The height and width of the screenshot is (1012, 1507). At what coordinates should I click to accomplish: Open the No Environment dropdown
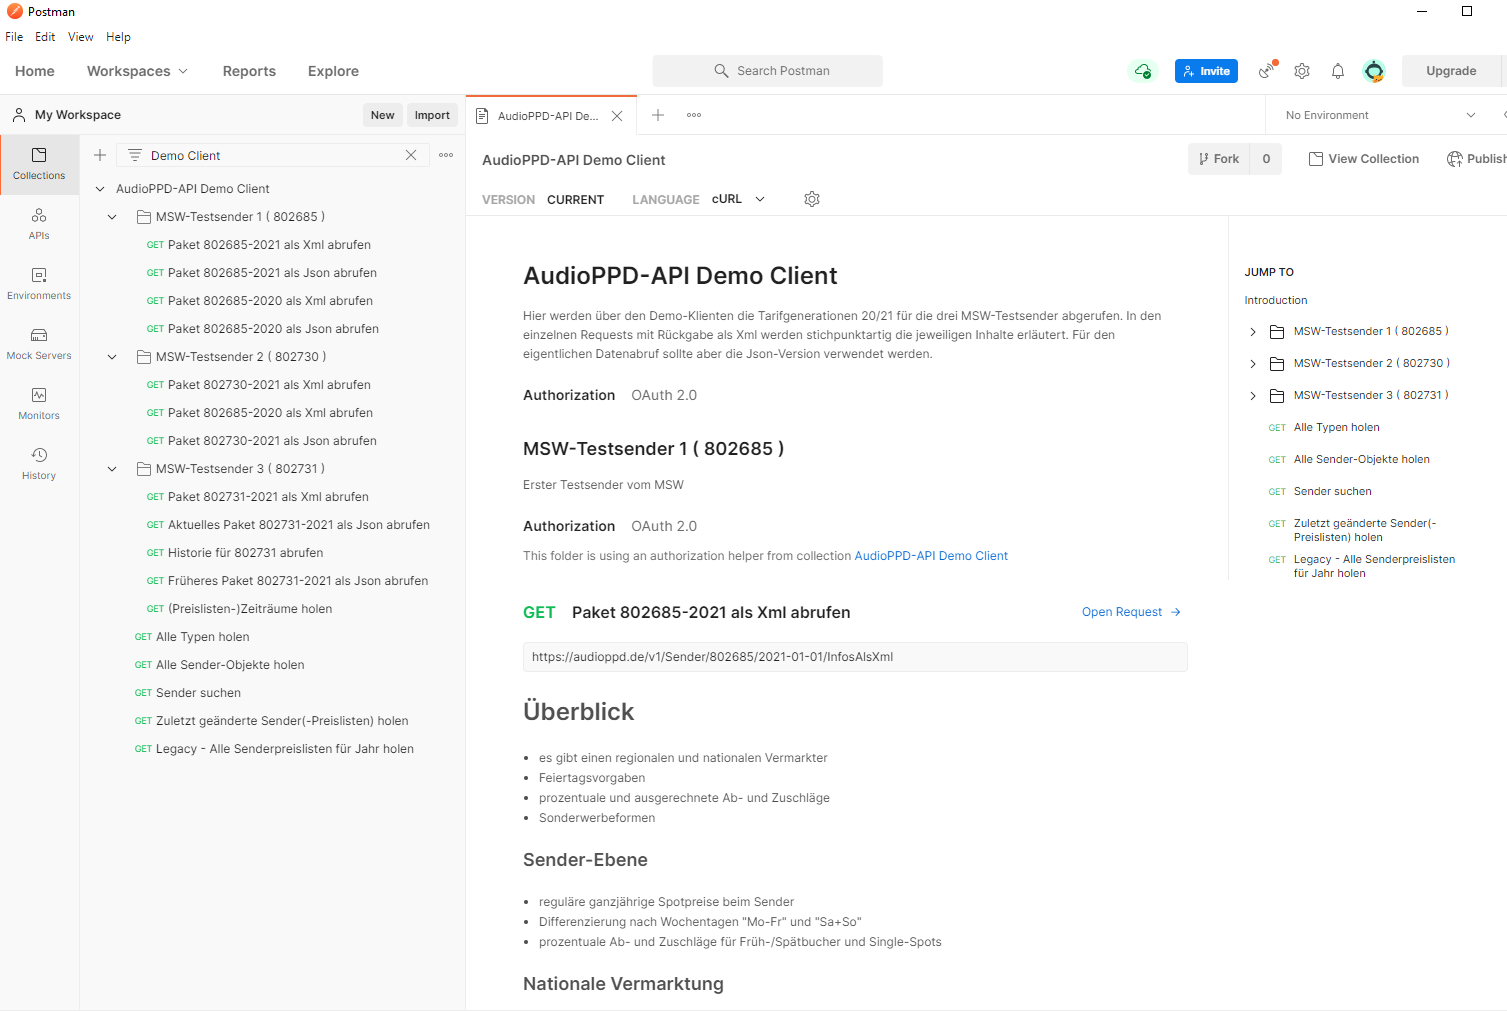pyautogui.click(x=1380, y=115)
